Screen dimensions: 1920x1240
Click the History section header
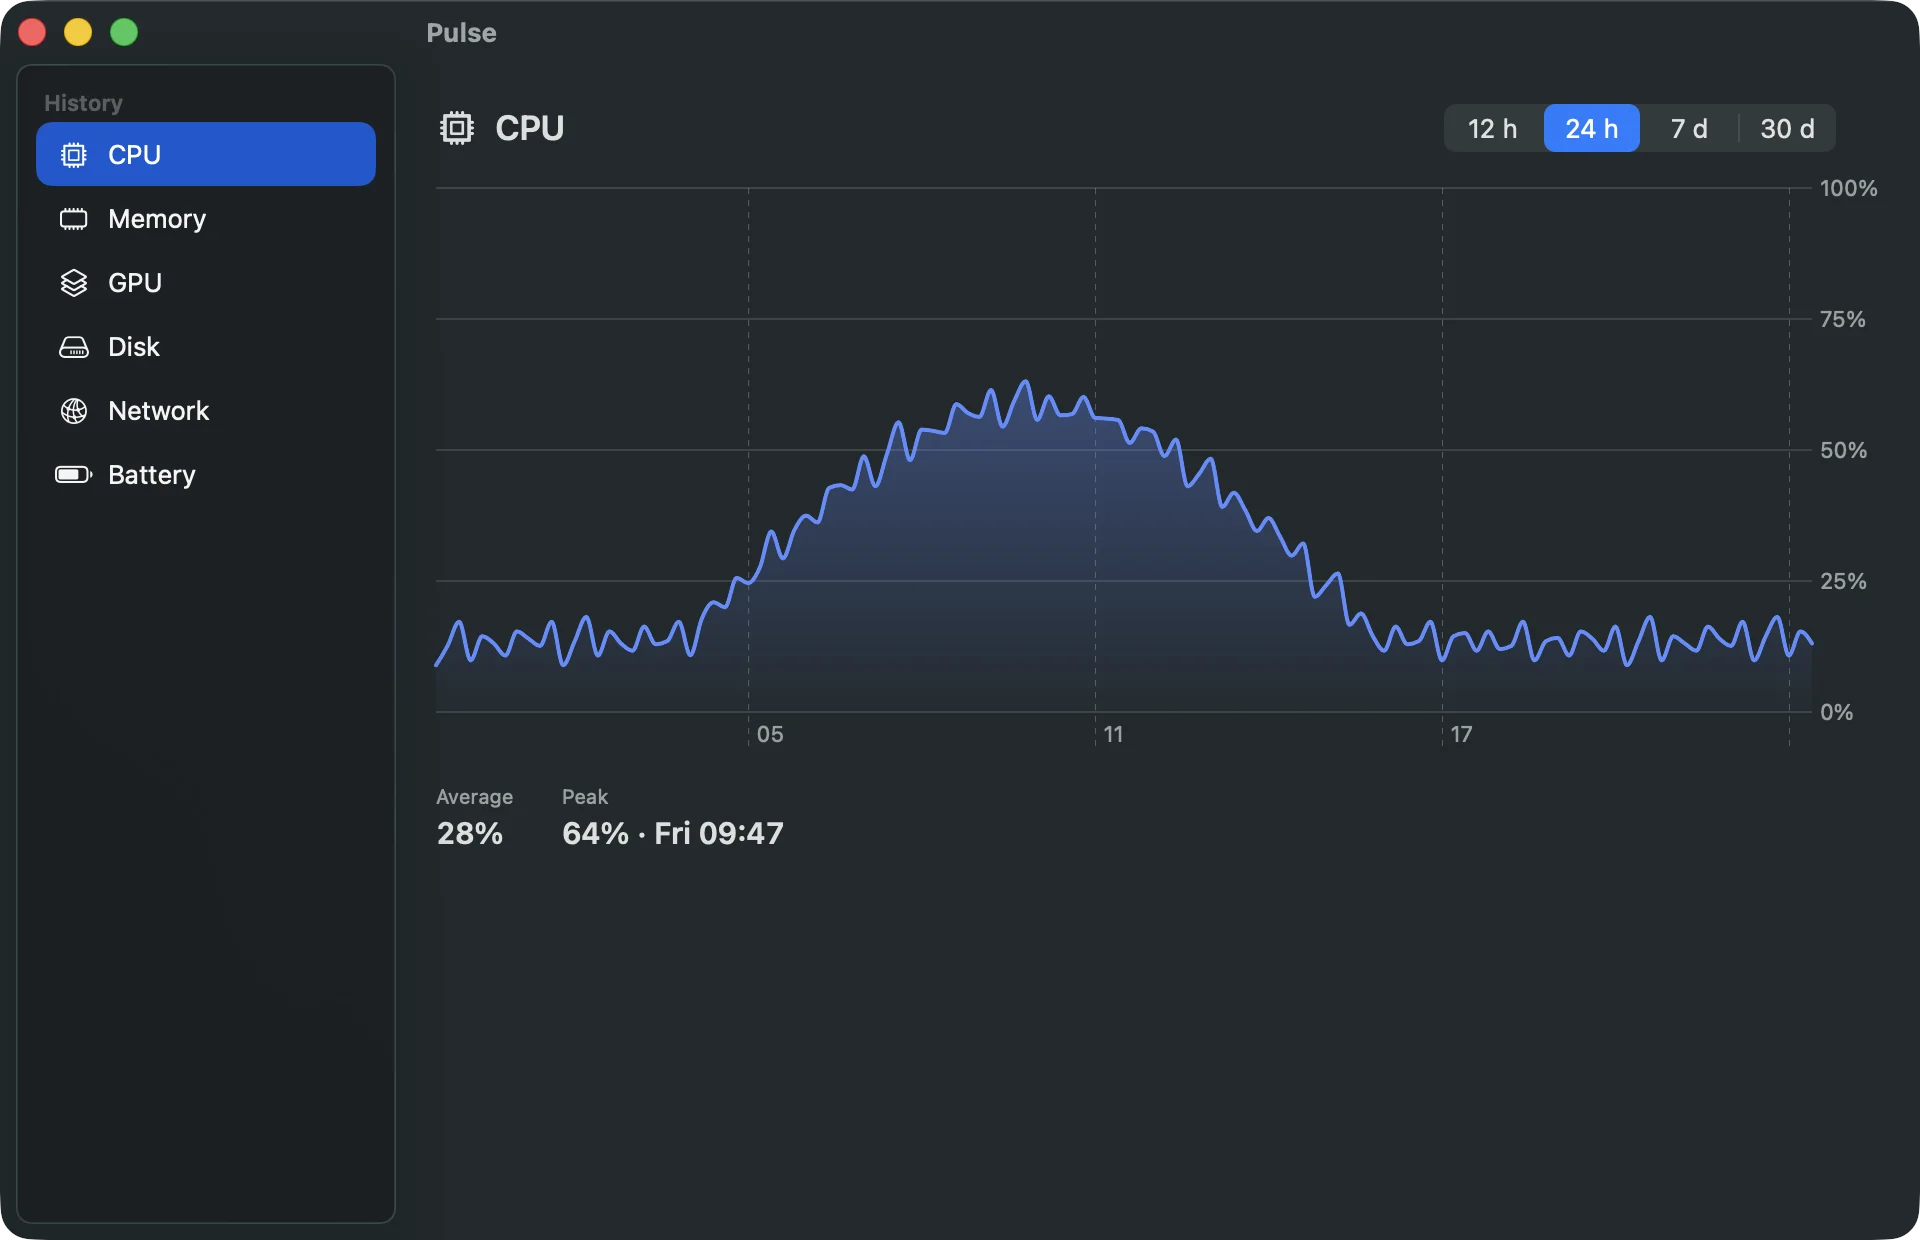point(83,103)
